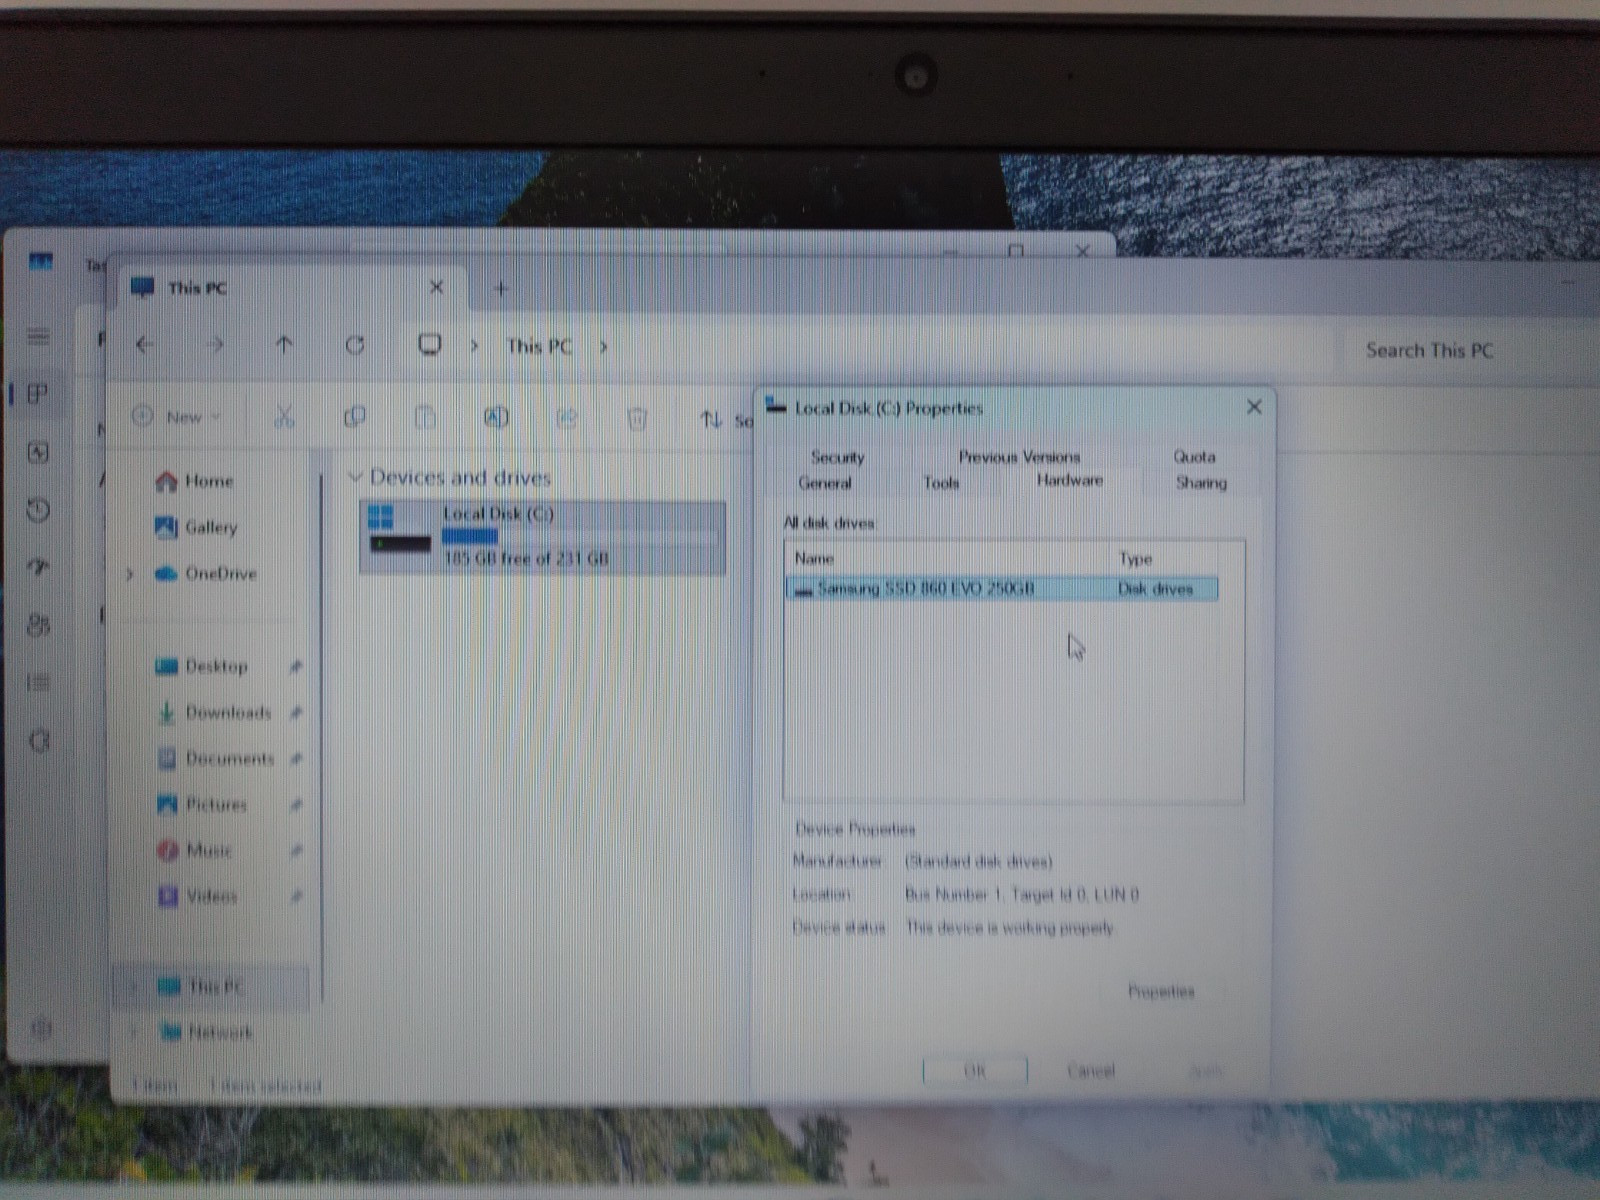Click the Rename icon in toolbar
The width and height of the screenshot is (1600, 1200).
[496, 417]
